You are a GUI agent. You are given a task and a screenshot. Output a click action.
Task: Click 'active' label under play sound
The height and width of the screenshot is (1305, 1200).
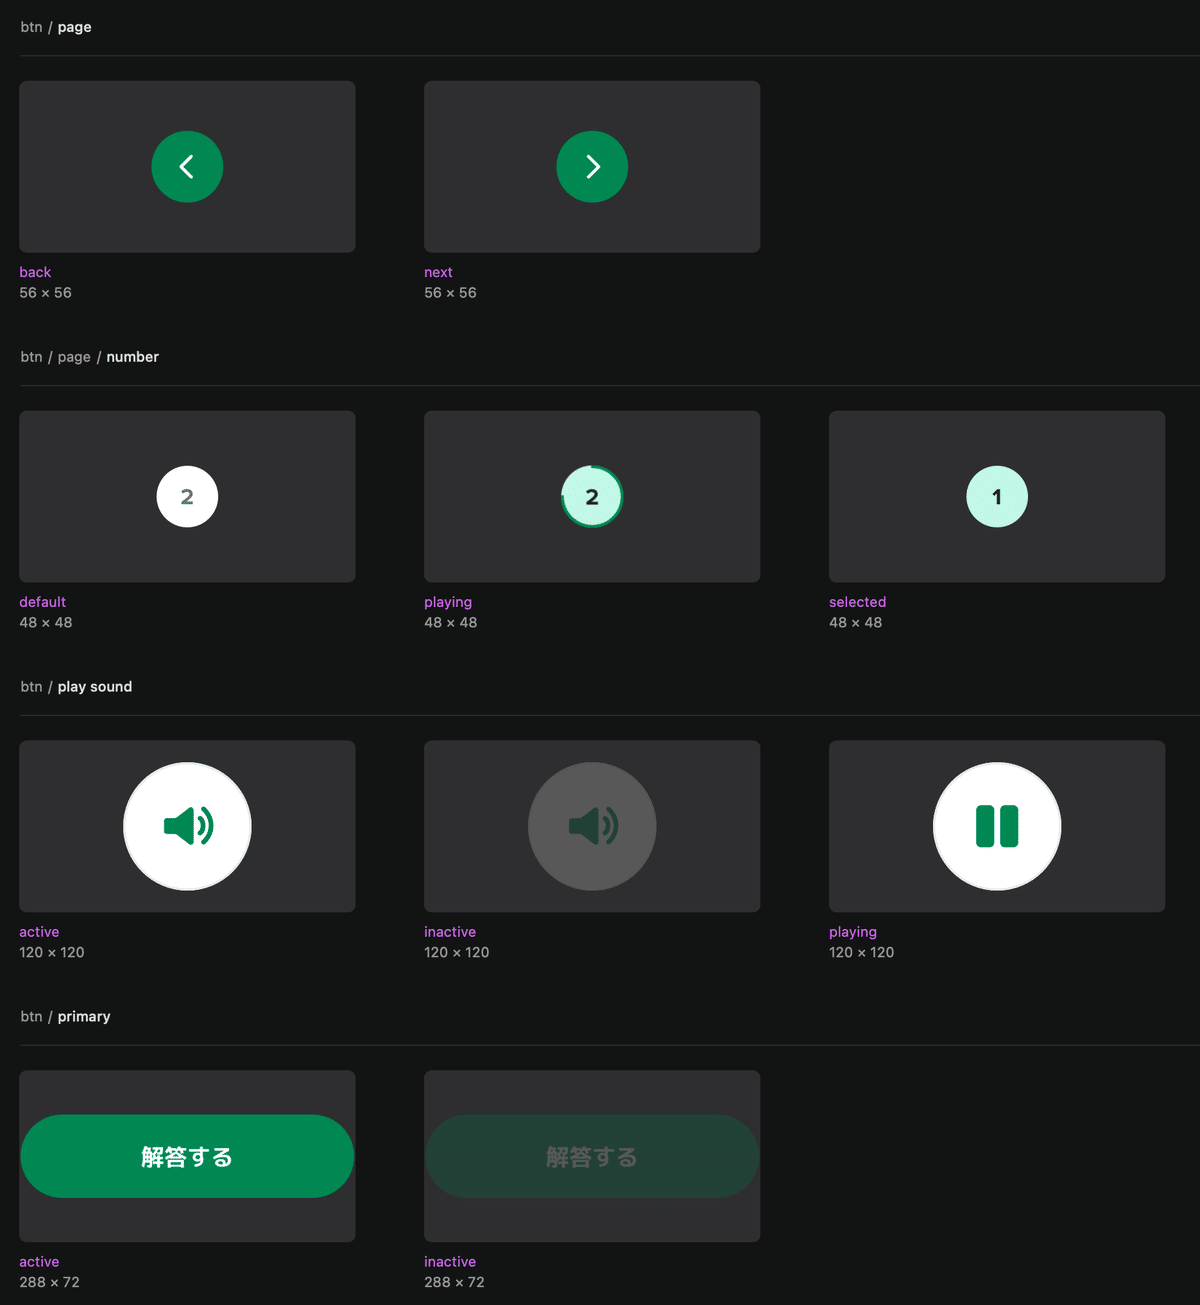(39, 932)
